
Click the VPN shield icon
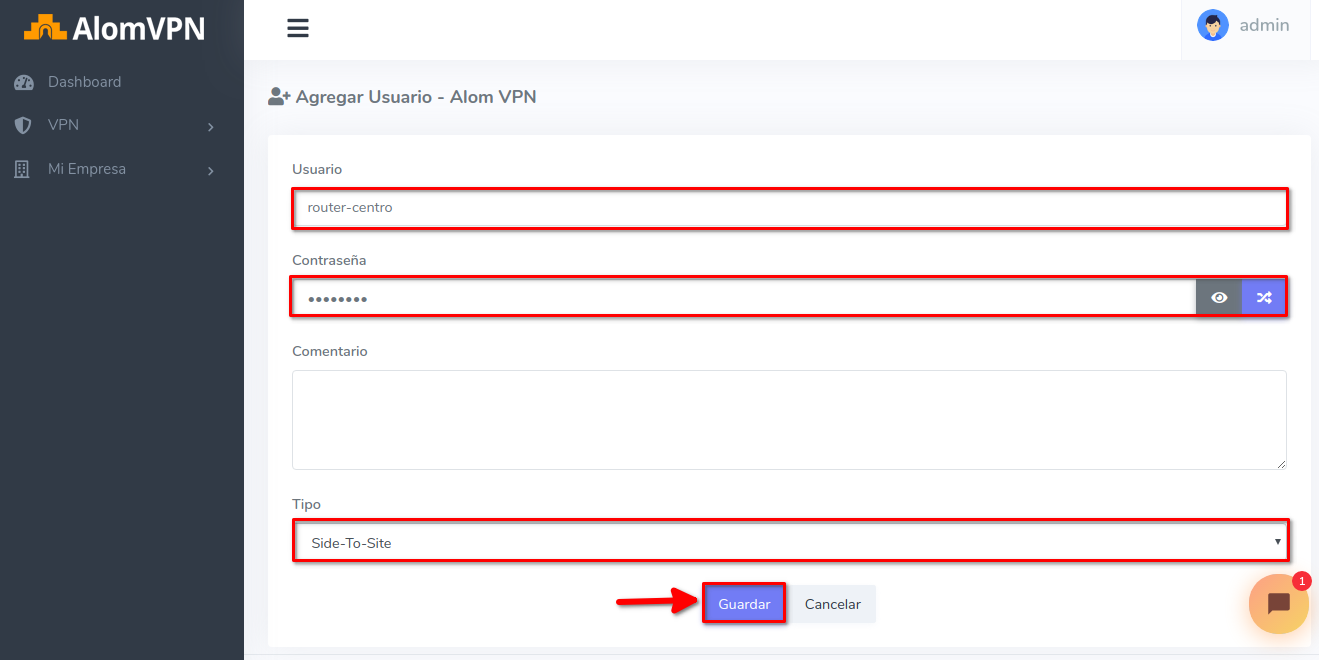click(23, 126)
